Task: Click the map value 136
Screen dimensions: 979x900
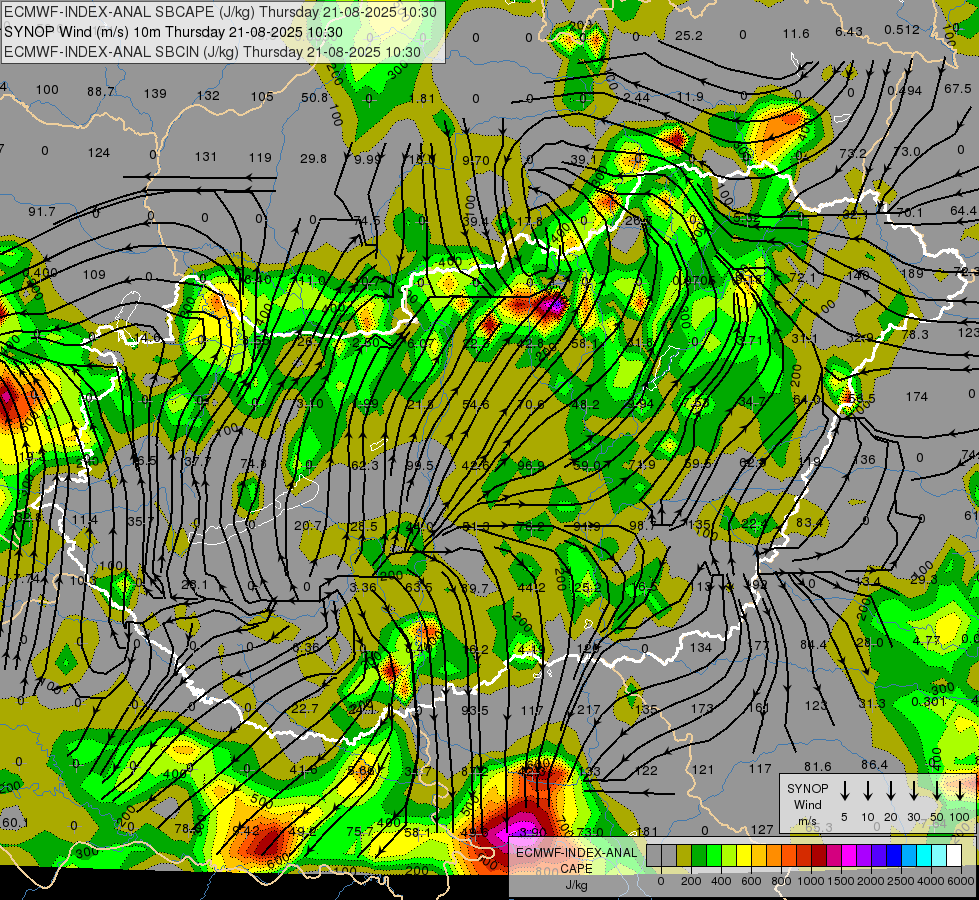Action: [864, 460]
